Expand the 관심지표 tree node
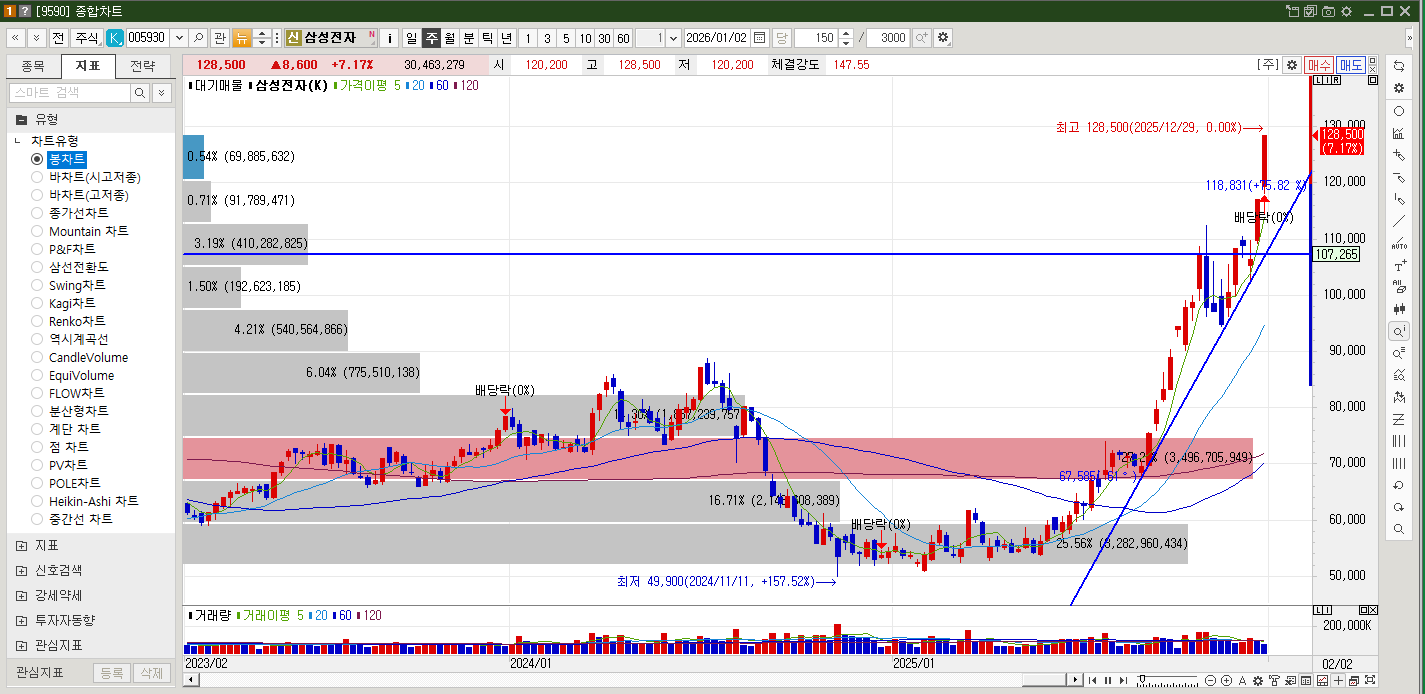The width and height of the screenshot is (1425, 694). click(x=22, y=646)
